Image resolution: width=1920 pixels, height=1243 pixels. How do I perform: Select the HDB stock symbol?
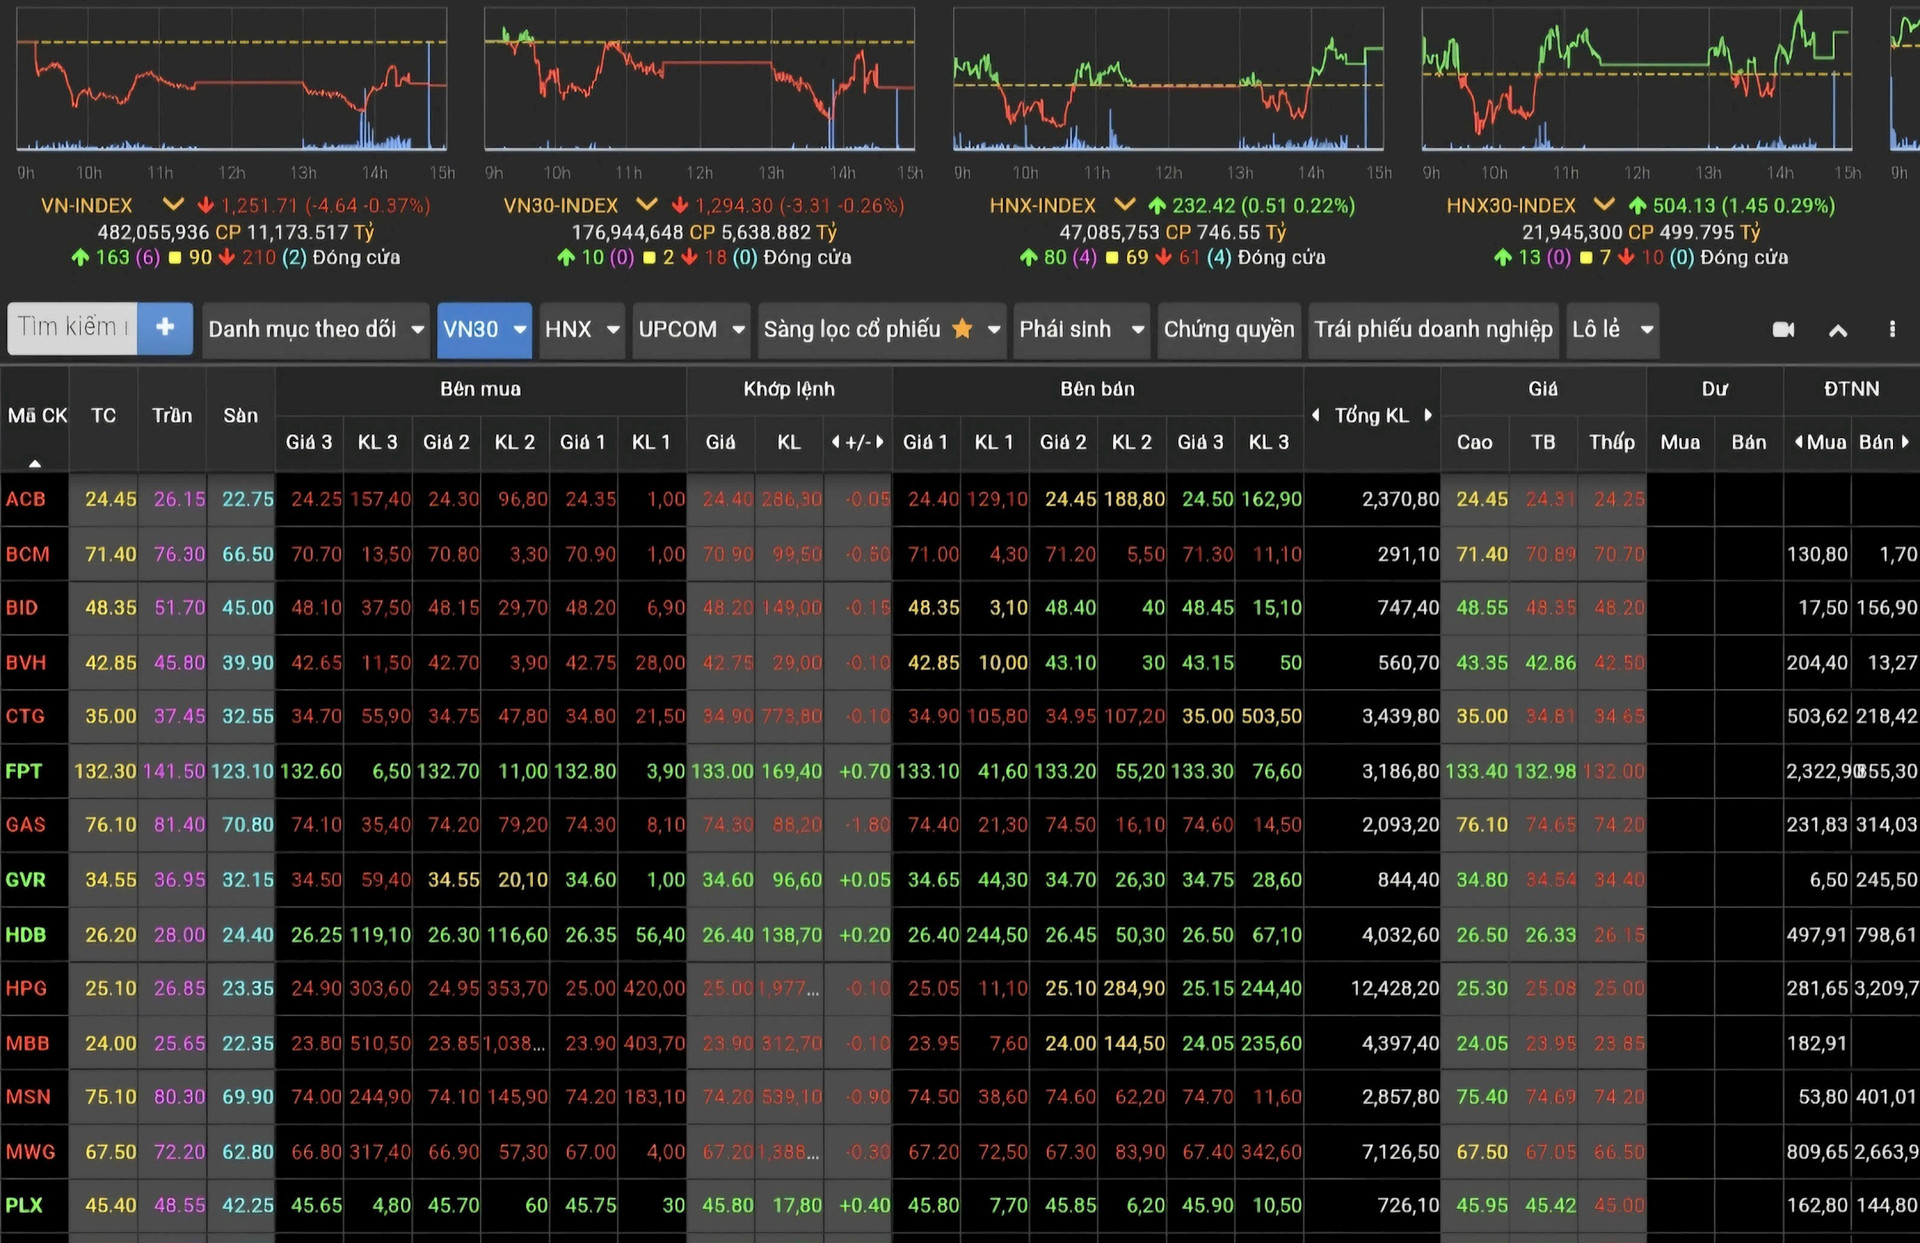click(26, 935)
